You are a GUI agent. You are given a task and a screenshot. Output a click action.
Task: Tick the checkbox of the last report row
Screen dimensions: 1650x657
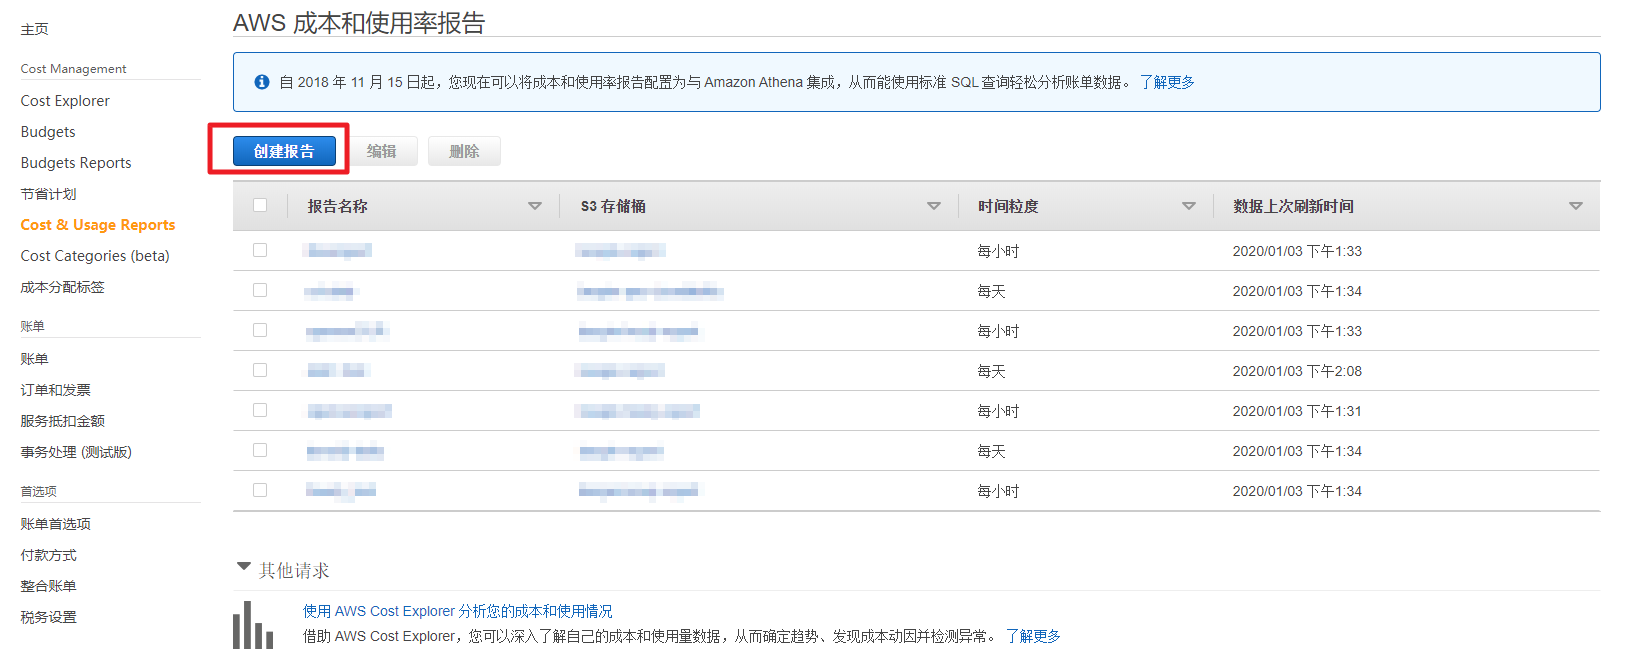click(260, 490)
